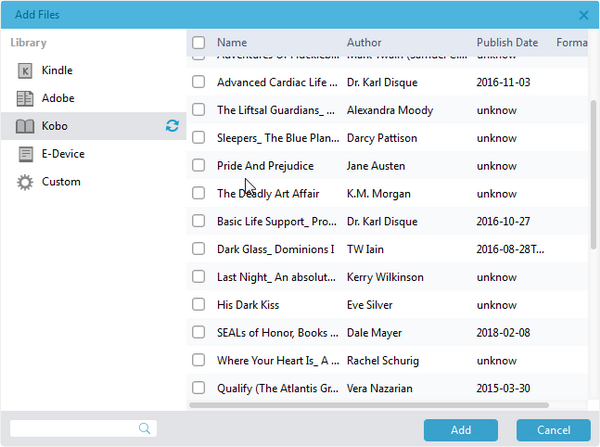Image resolution: width=600 pixels, height=447 pixels.
Task: Click the vertical scrollbar of book list
Action: point(594,170)
